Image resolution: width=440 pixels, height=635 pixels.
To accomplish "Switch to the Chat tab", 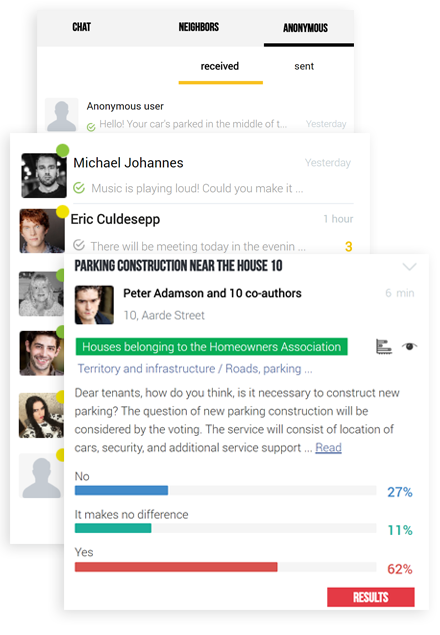I will point(81,27).
